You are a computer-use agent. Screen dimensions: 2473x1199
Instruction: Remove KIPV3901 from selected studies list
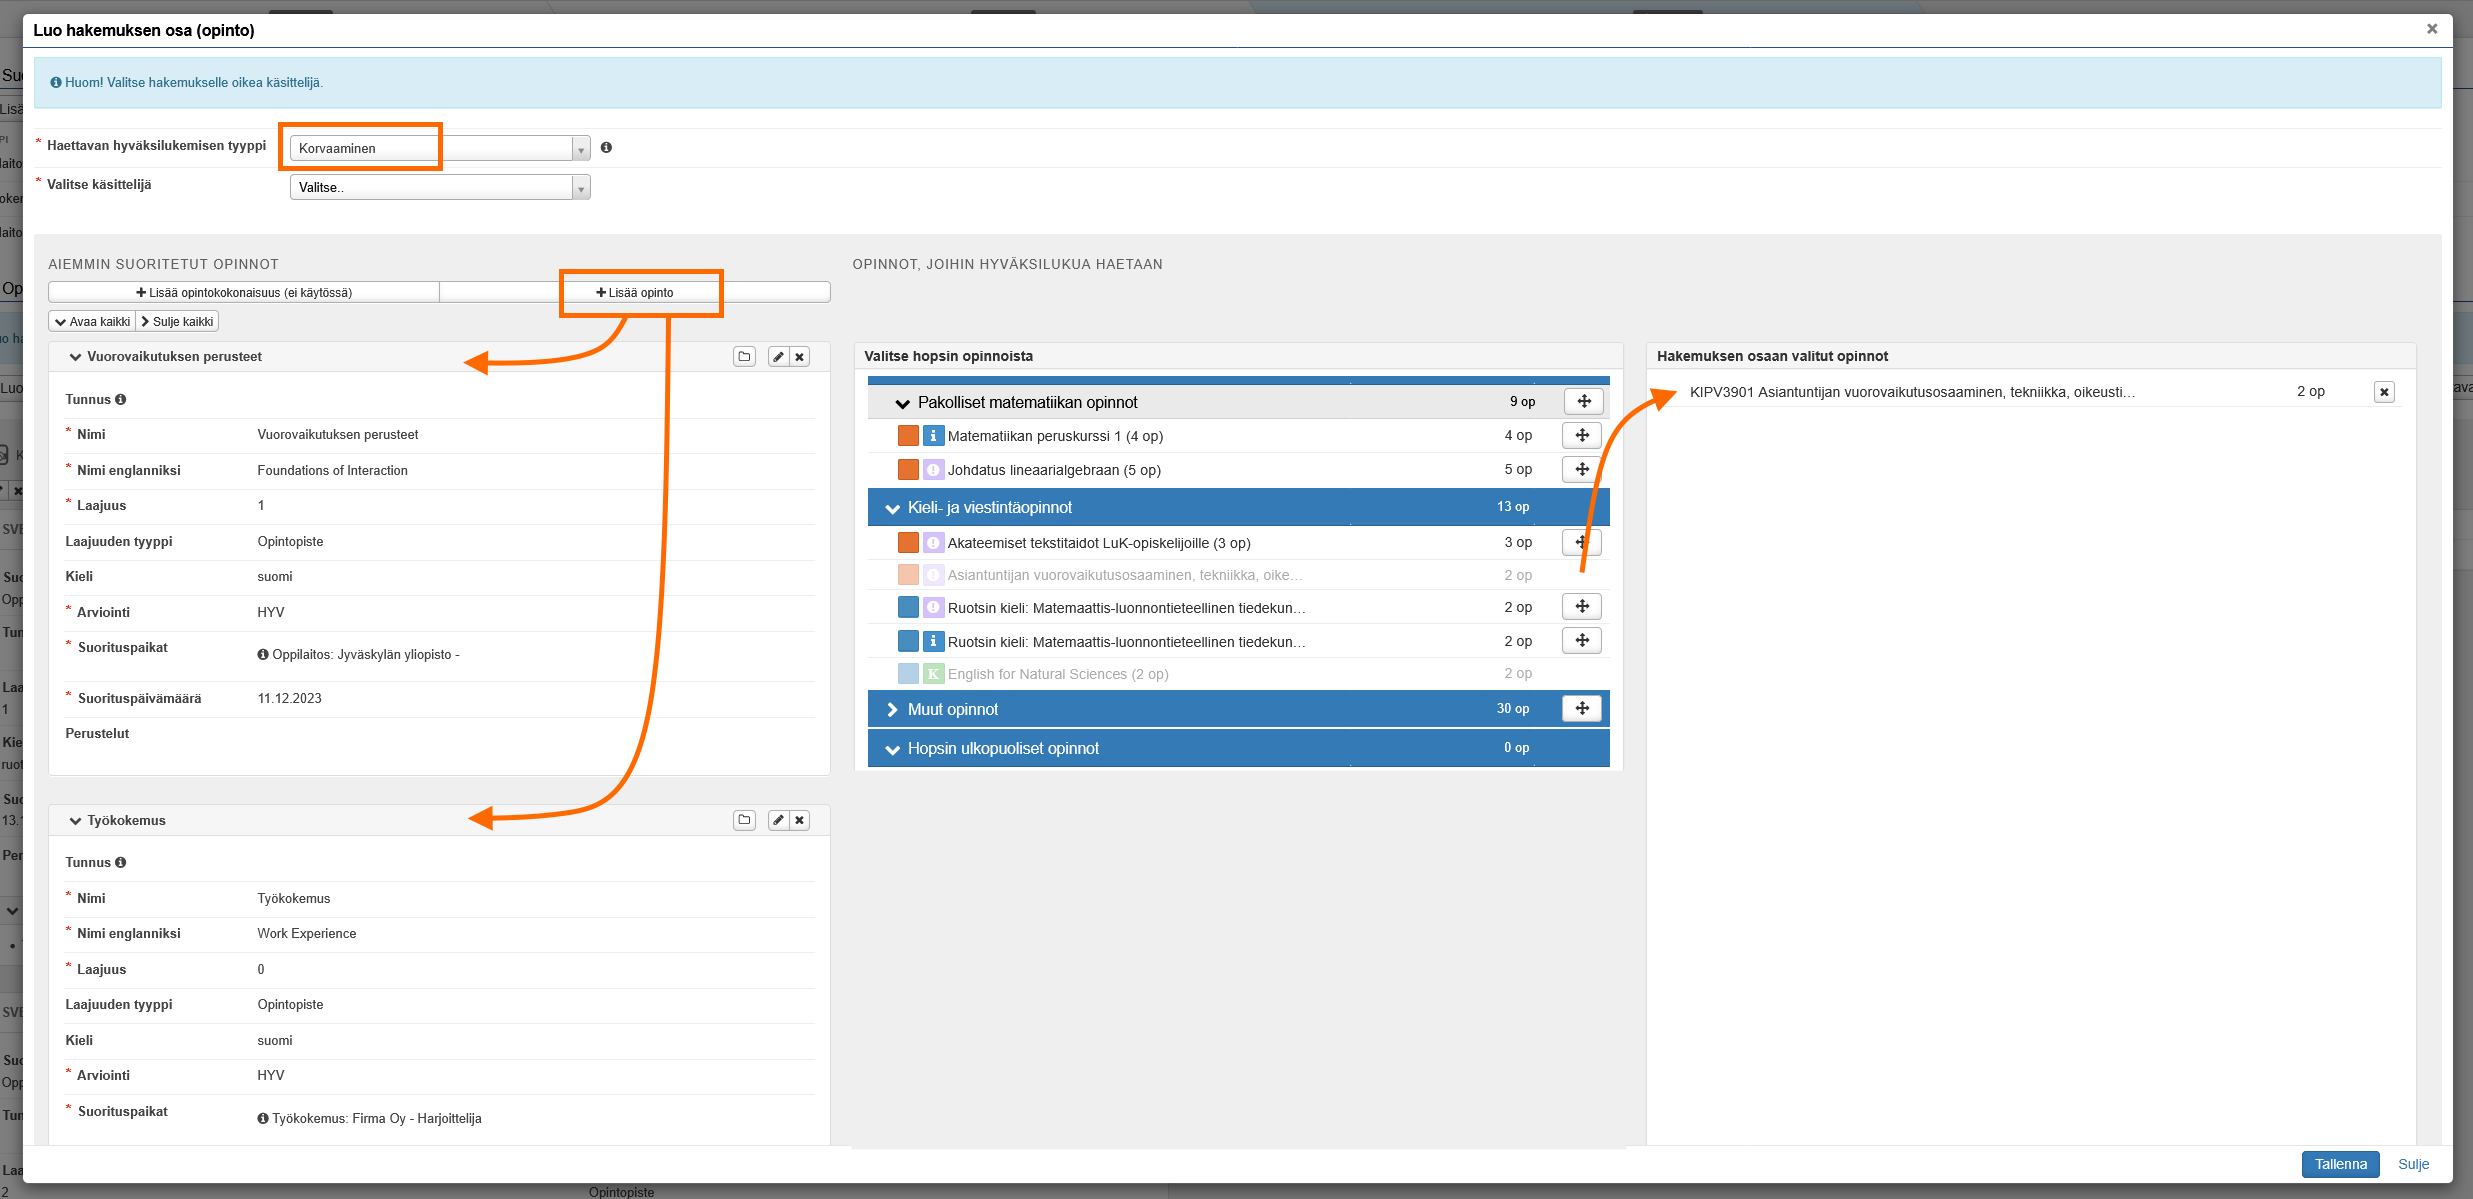[x=2384, y=392]
